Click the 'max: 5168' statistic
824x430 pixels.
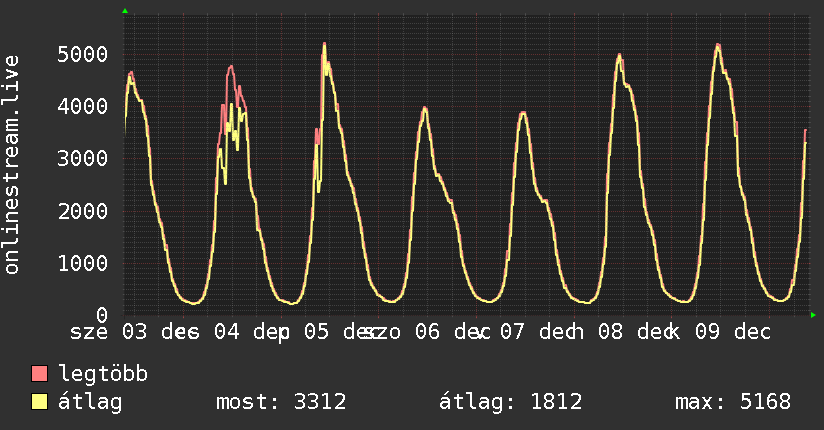click(x=733, y=402)
